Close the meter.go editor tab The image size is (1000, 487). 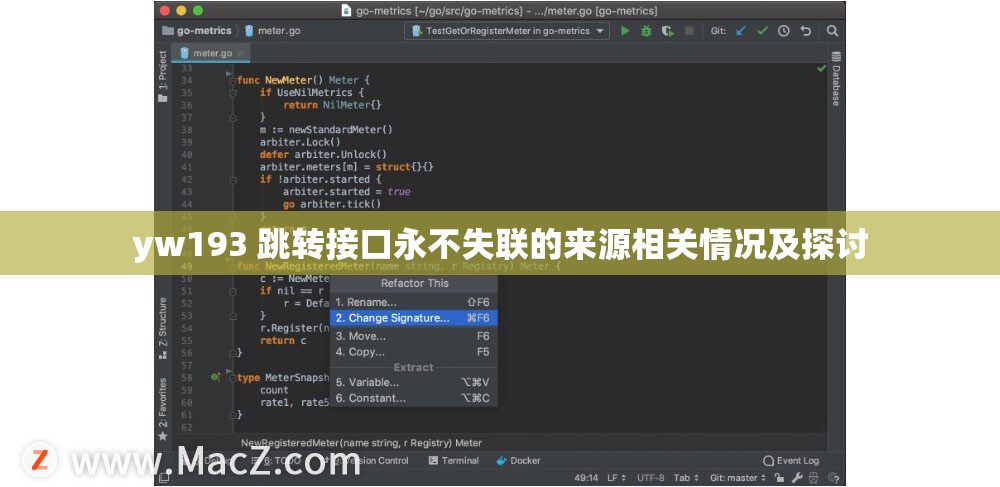[240, 54]
